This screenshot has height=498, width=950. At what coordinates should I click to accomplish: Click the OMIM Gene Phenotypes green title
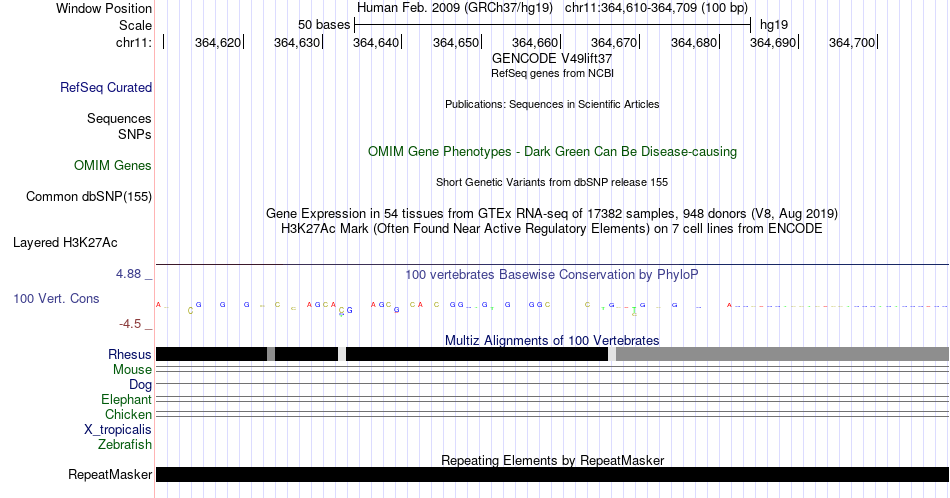pyautogui.click(x=552, y=151)
